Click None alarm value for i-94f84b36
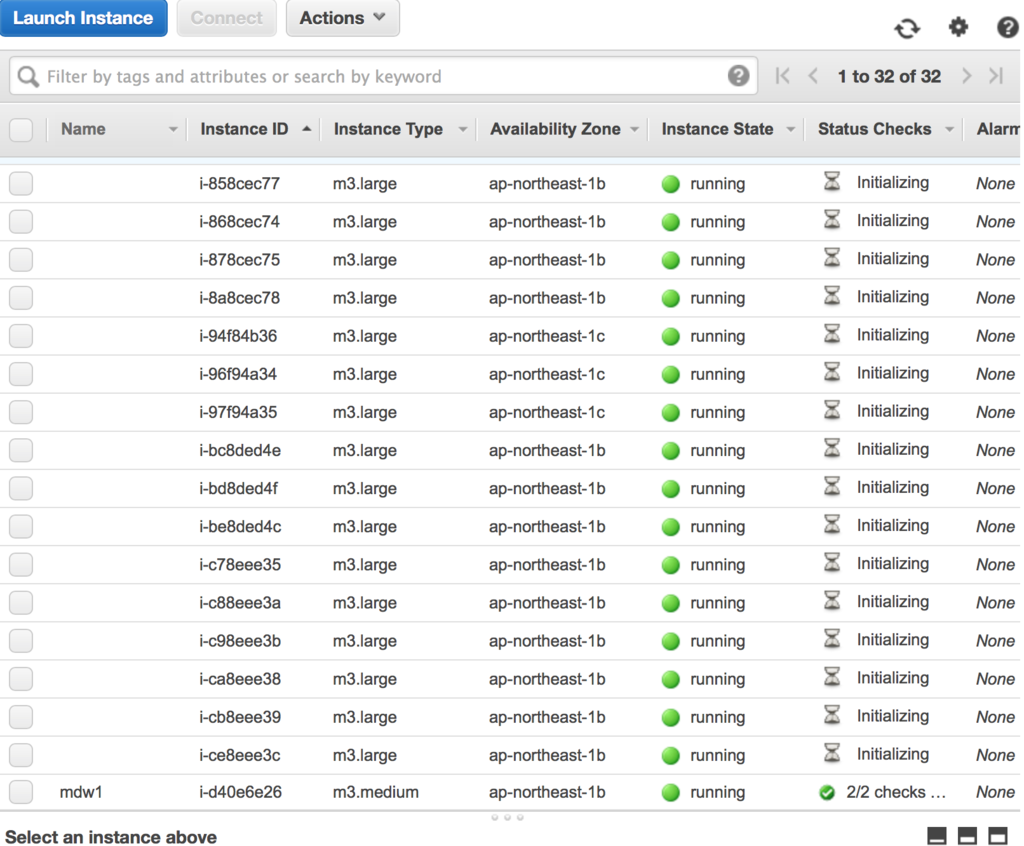The height and width of the screenshot is (846, 1024). point(995,336)
